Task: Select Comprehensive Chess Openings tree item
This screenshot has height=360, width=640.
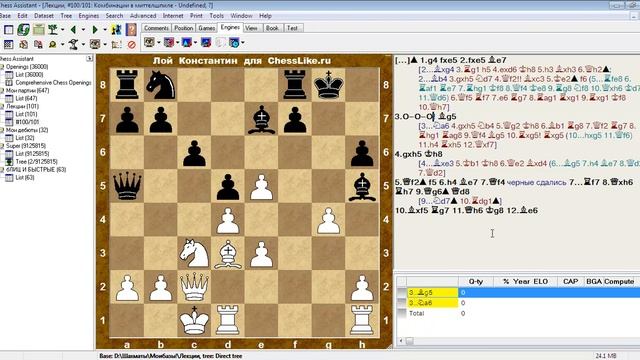Action: tap(53, 82)
